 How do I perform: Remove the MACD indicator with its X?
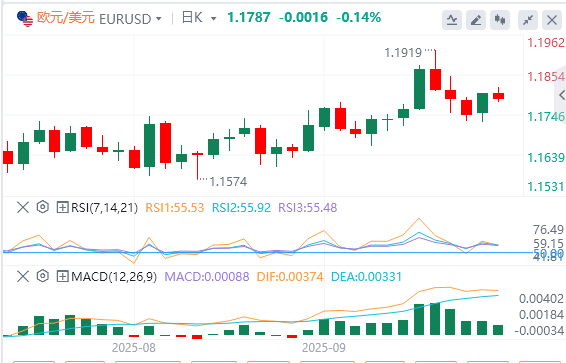coord(23,277)
